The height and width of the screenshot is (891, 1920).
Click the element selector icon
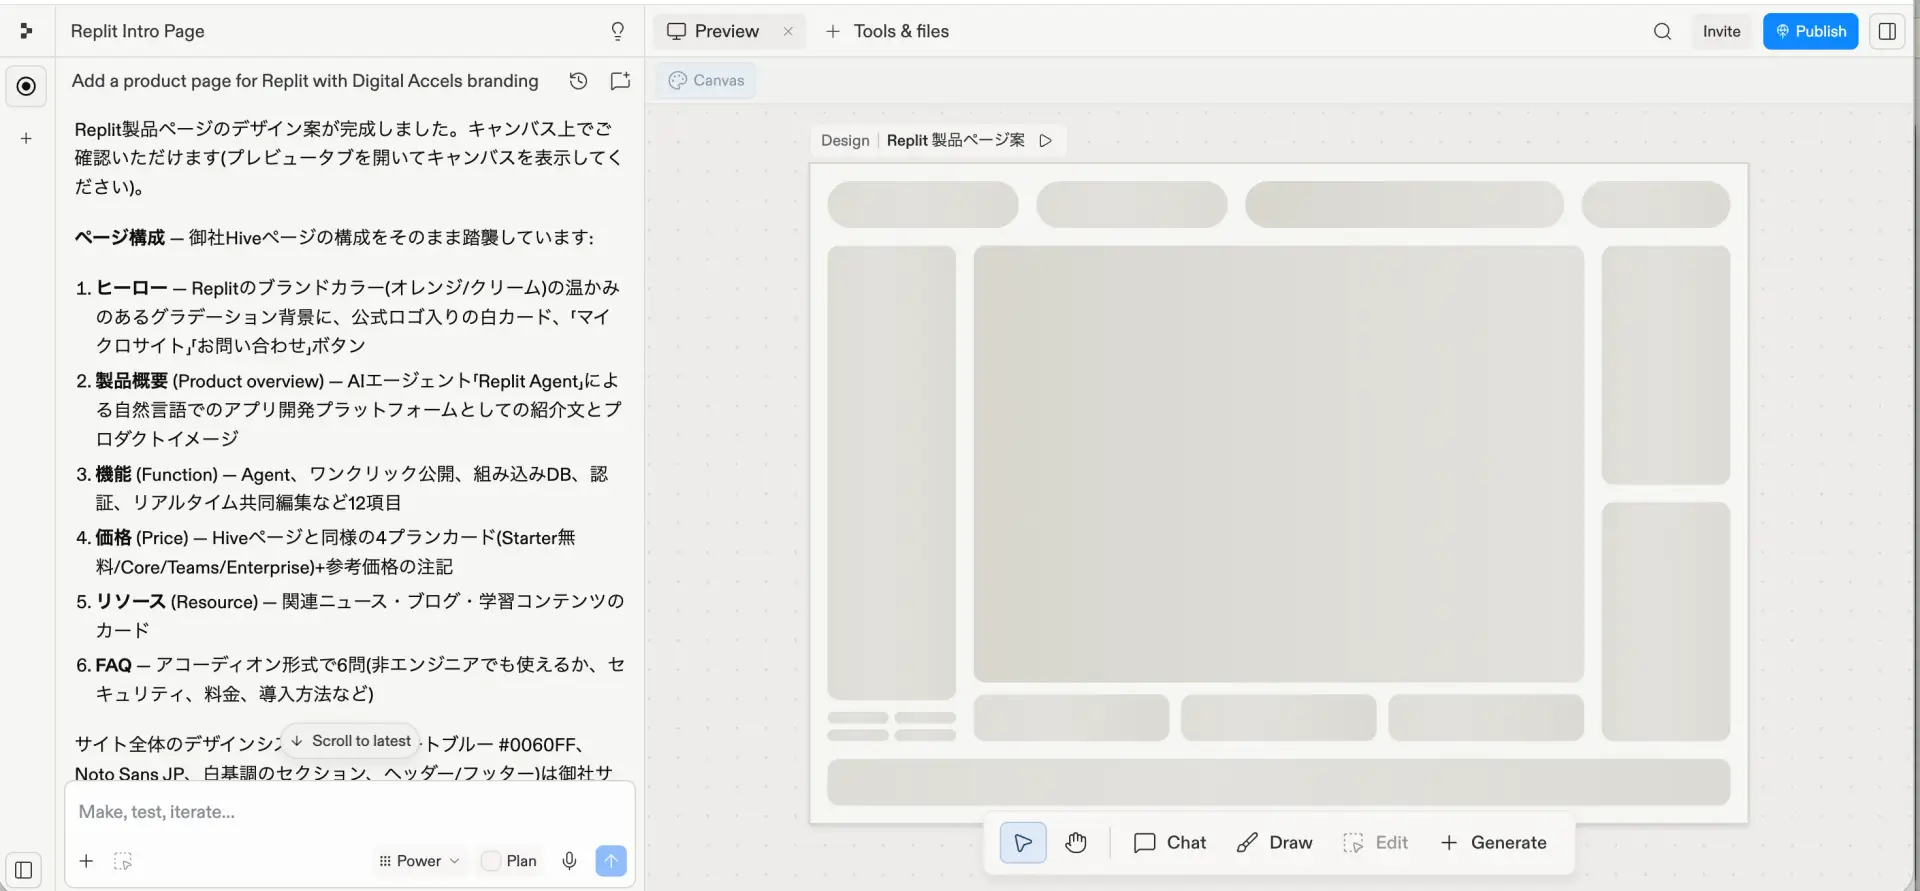[123, 861]
